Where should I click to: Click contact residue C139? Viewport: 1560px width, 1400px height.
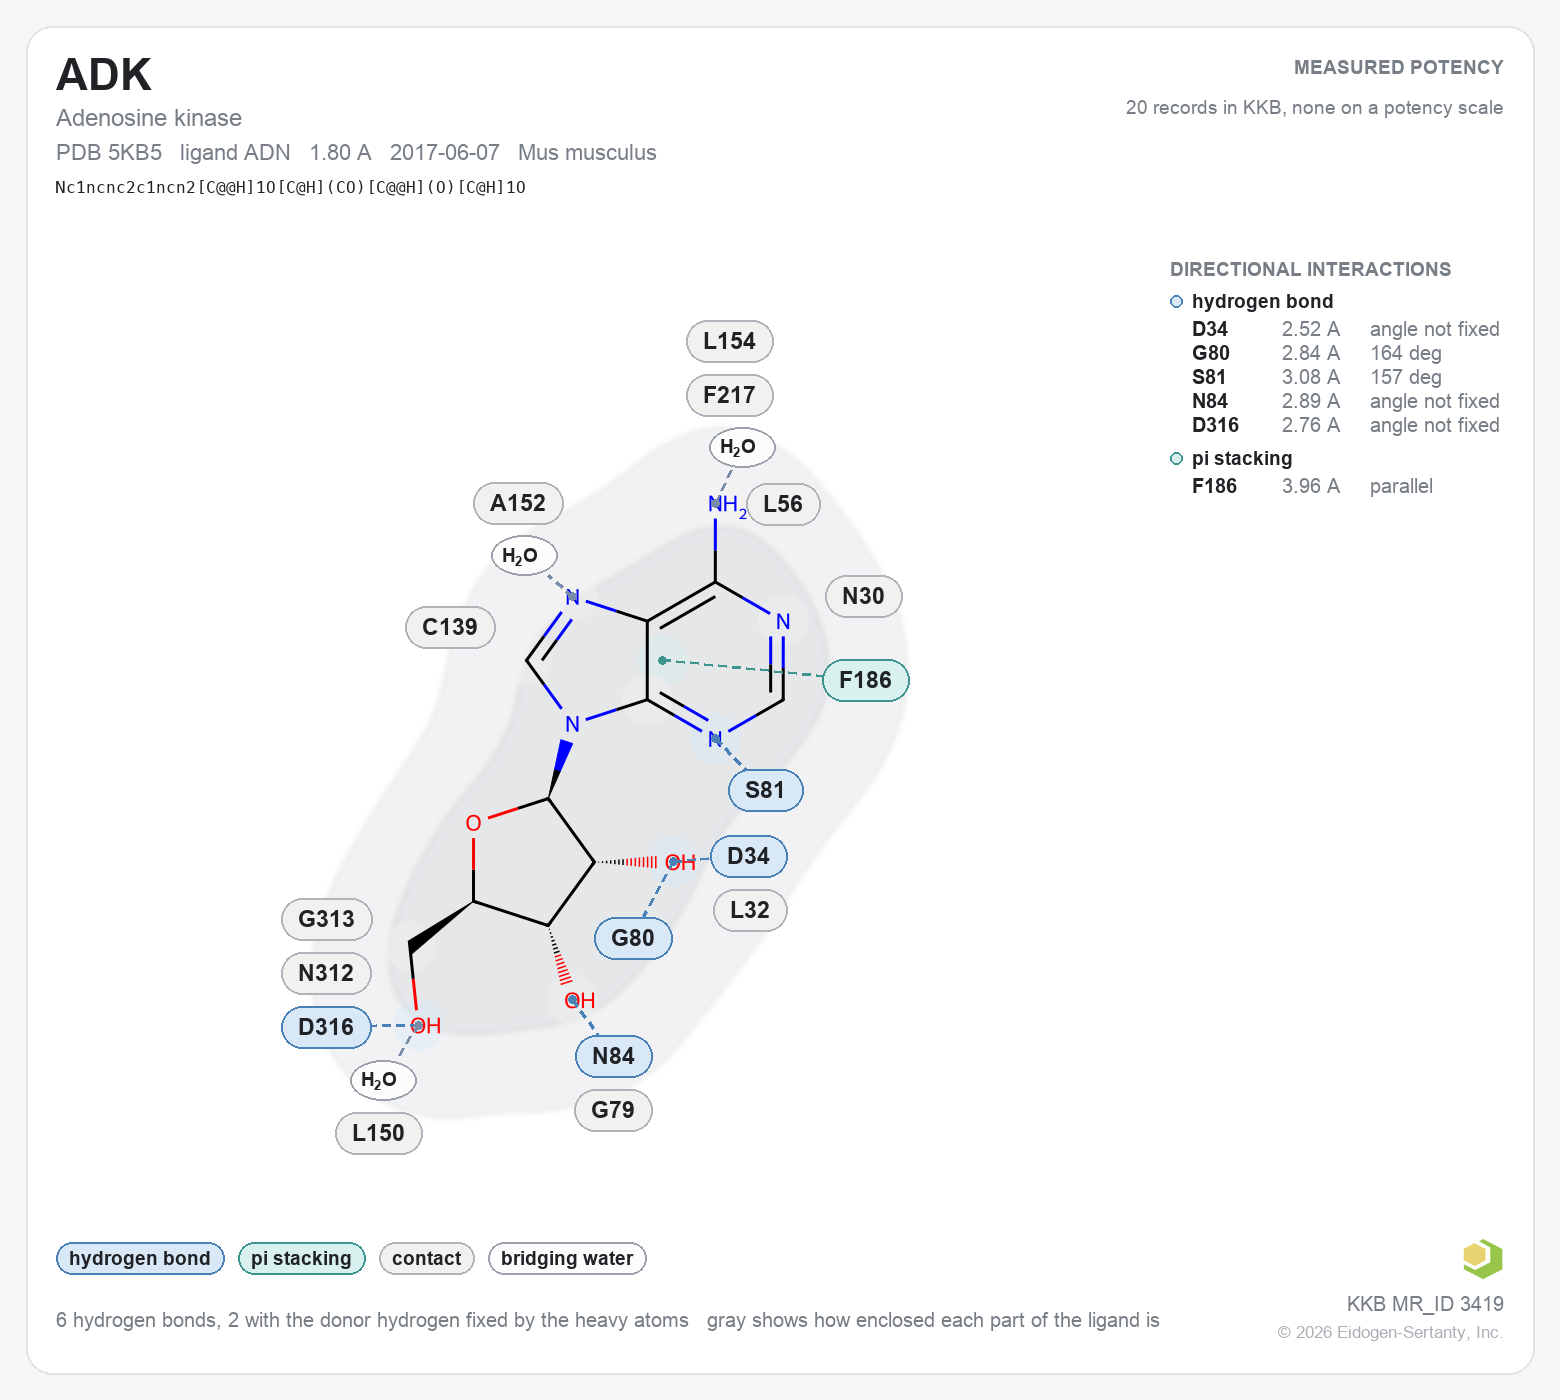coord(450,627)
